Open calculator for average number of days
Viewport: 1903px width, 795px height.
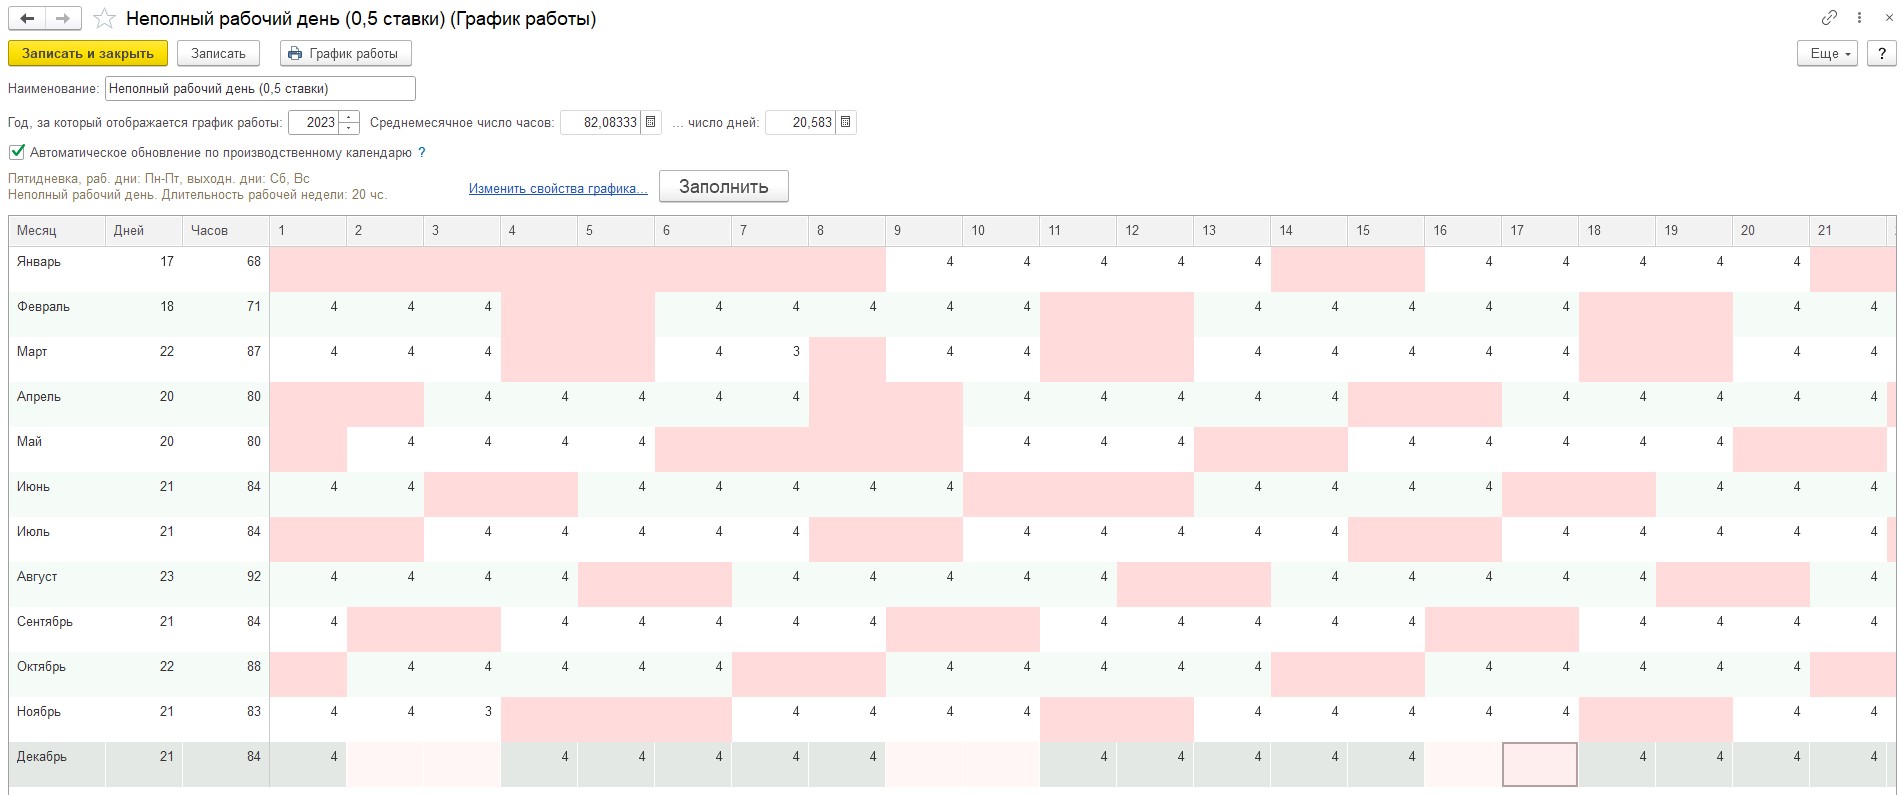coord(846,122)
